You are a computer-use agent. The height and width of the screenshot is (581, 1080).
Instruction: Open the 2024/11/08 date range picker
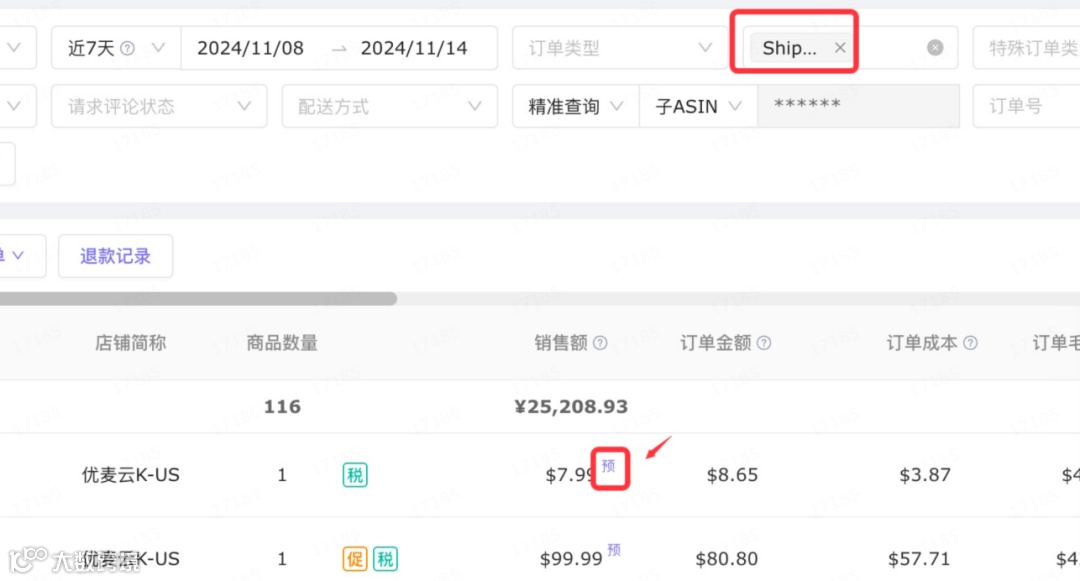pyautogui.click(x=251, y=47)
